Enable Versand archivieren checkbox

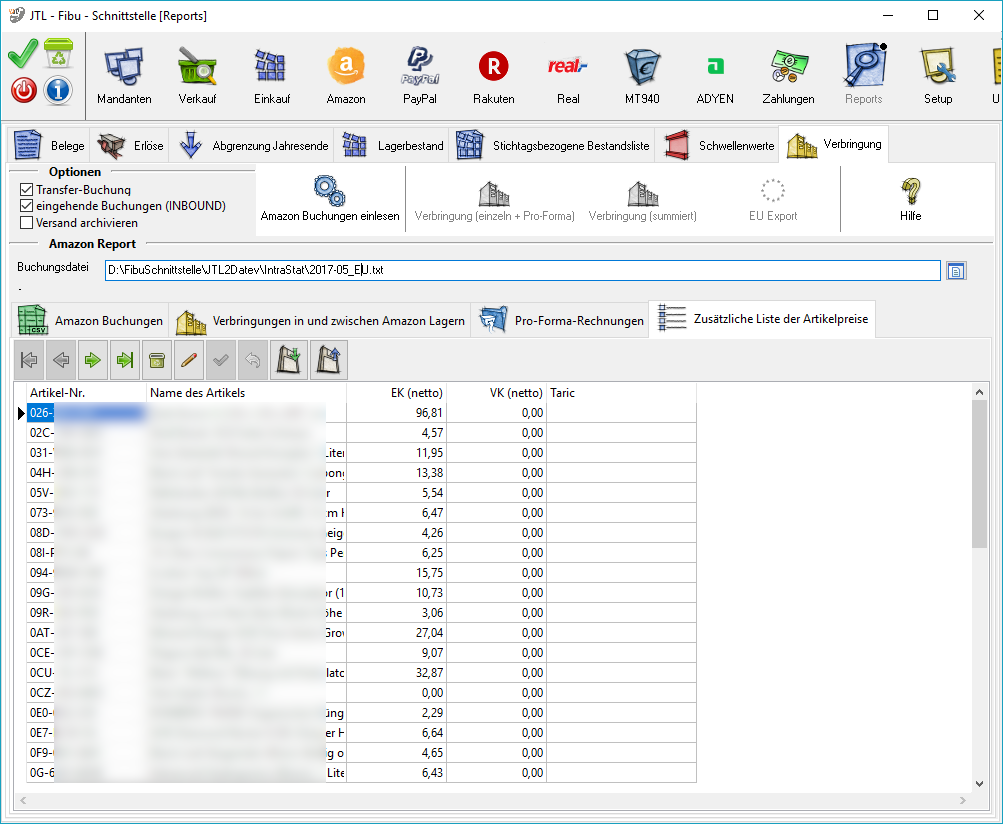(x=27, y=223)
